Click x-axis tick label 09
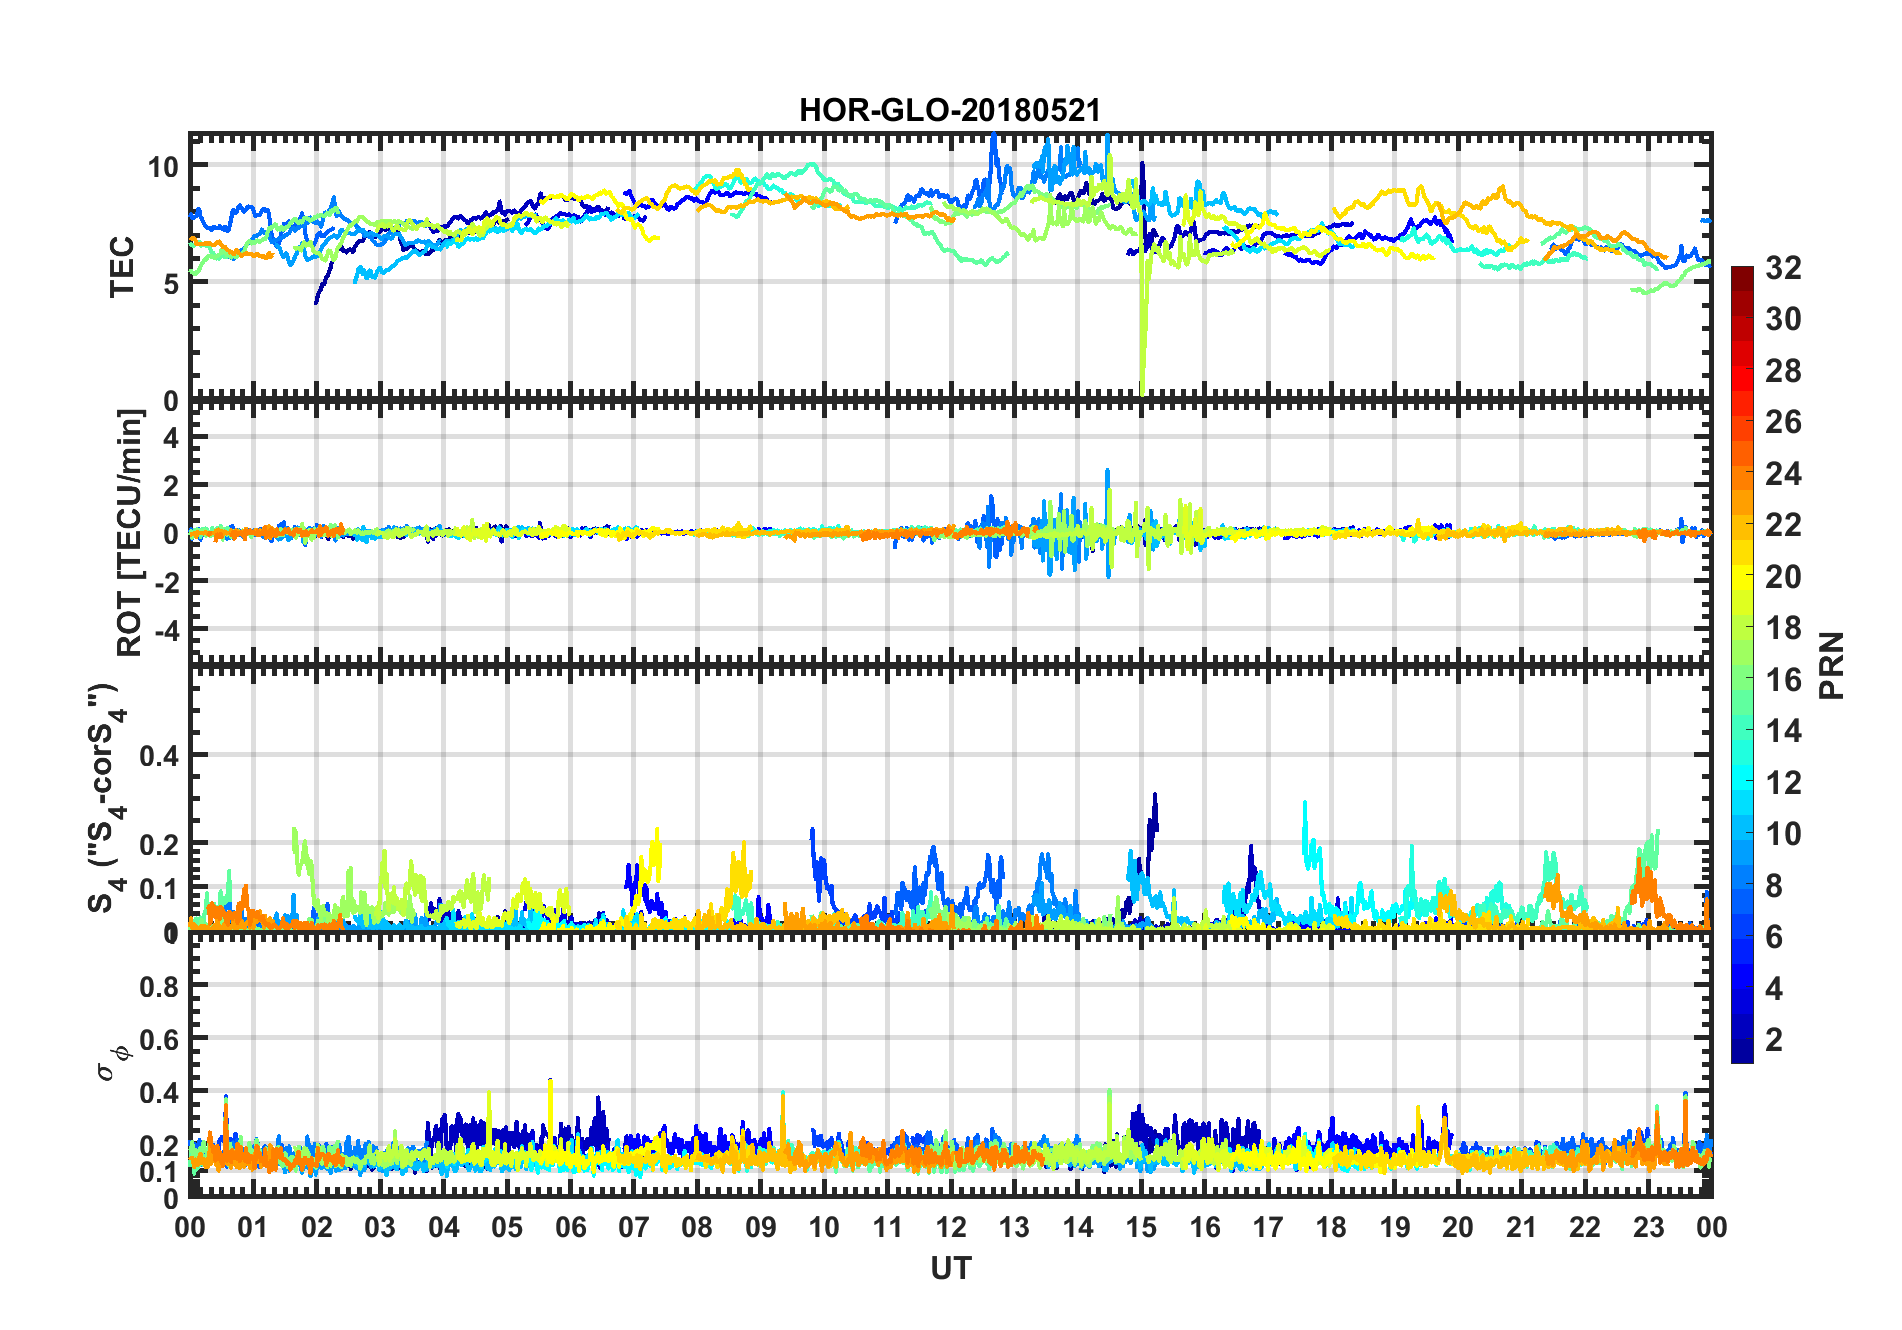This screenshot has height=1330, width=1902. tap(760, 1227)
